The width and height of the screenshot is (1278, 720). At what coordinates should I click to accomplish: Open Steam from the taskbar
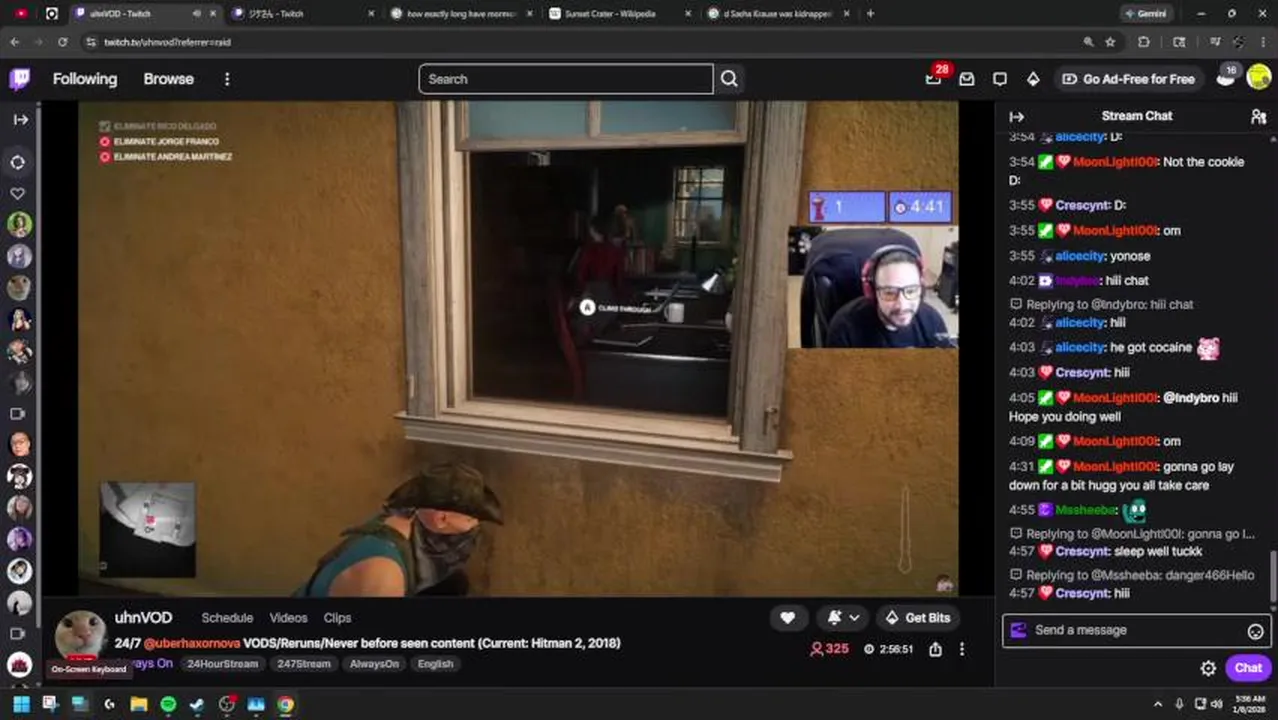click(197, 704)
